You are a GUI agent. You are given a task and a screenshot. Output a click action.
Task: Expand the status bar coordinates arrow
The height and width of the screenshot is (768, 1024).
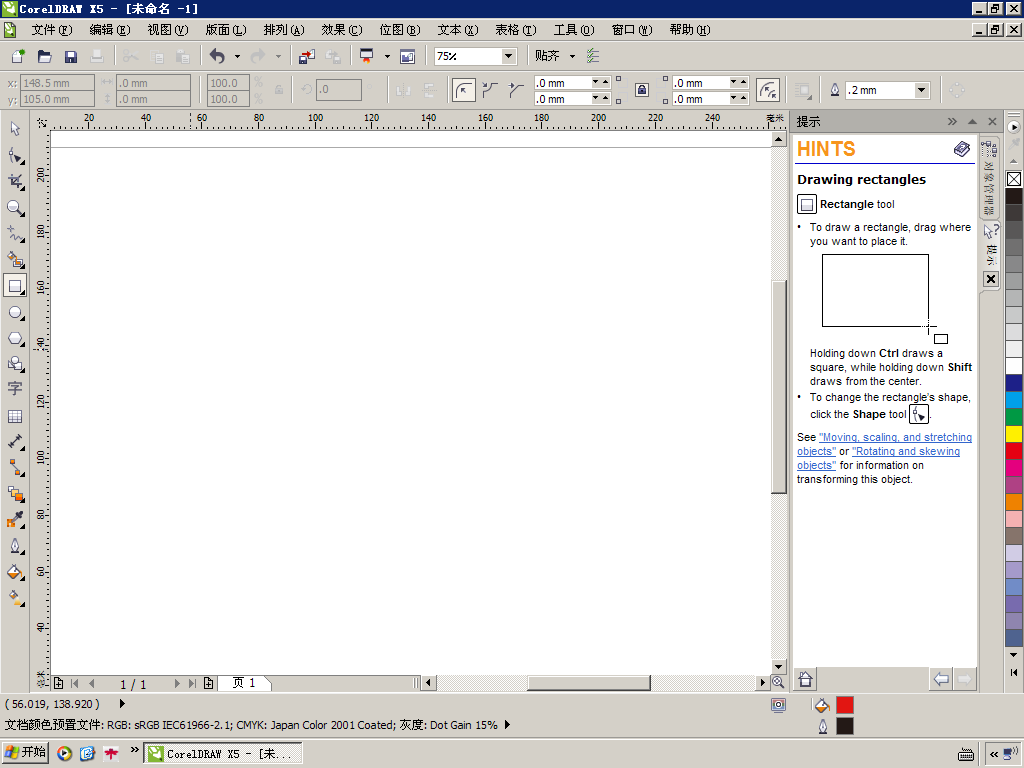coord(122,704)
